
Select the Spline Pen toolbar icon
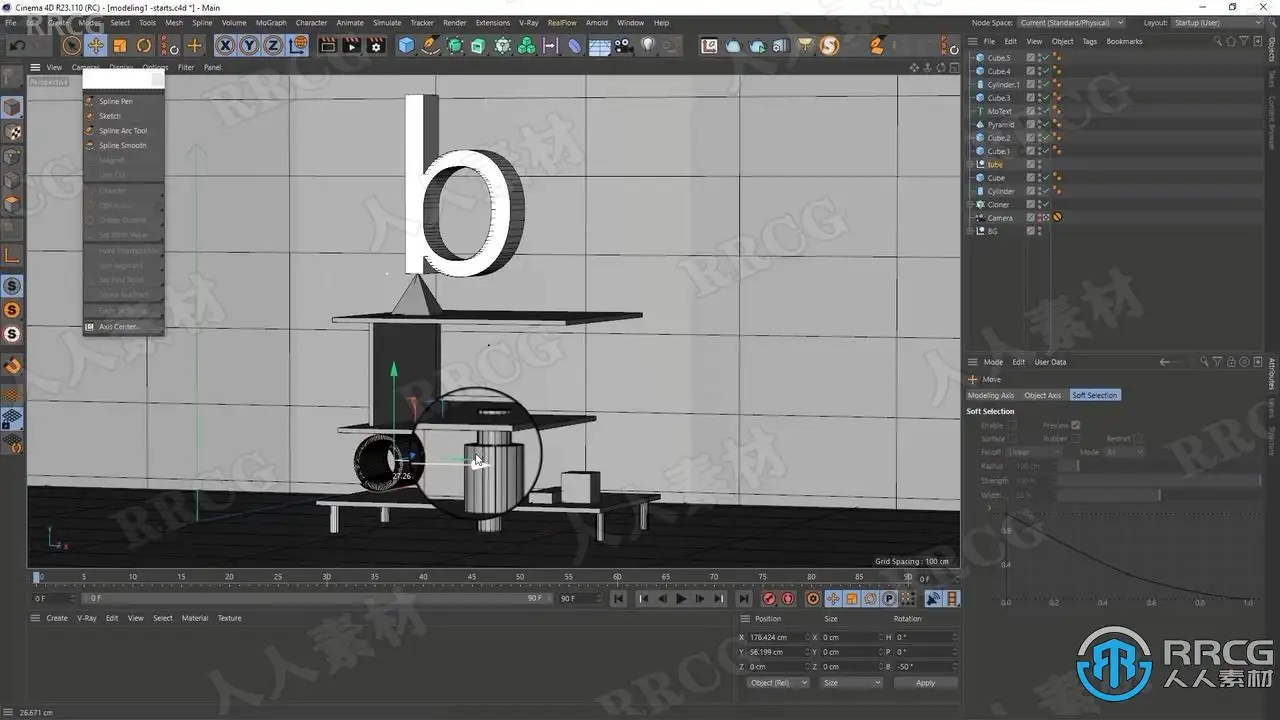click(x=431, y=45)
